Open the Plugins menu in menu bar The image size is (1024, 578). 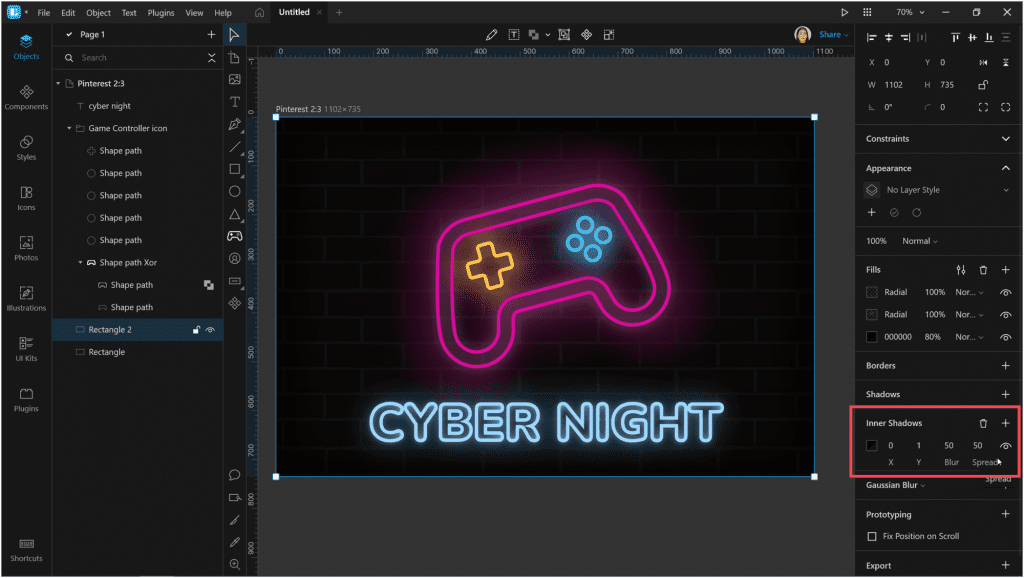[x=161, y=13]
